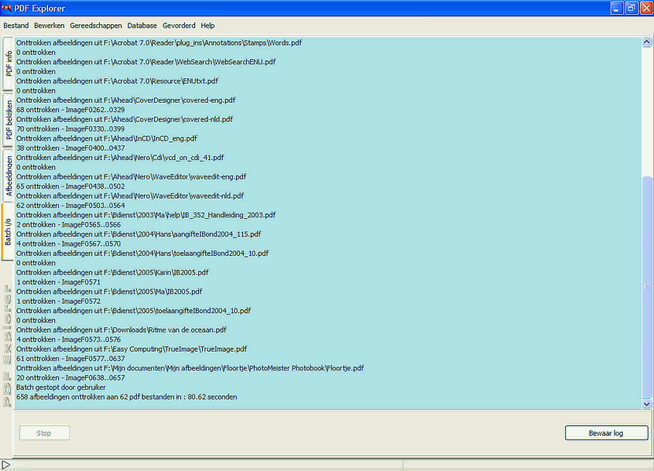Click the Bewaar log button
654x471 pixels.
coord(599,433)
